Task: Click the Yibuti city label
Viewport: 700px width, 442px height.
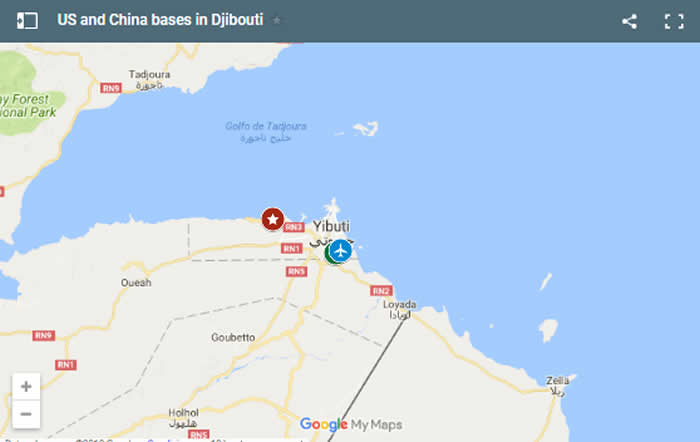Action: [331, 226]
